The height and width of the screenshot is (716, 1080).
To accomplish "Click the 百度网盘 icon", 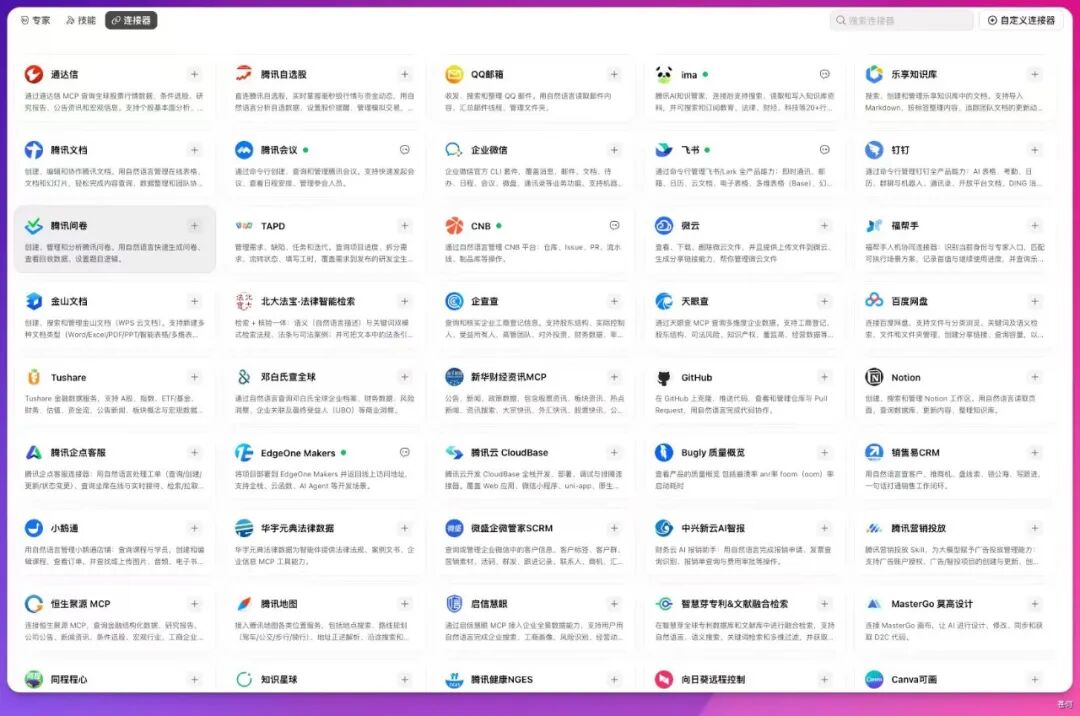I will coord(874,301).
